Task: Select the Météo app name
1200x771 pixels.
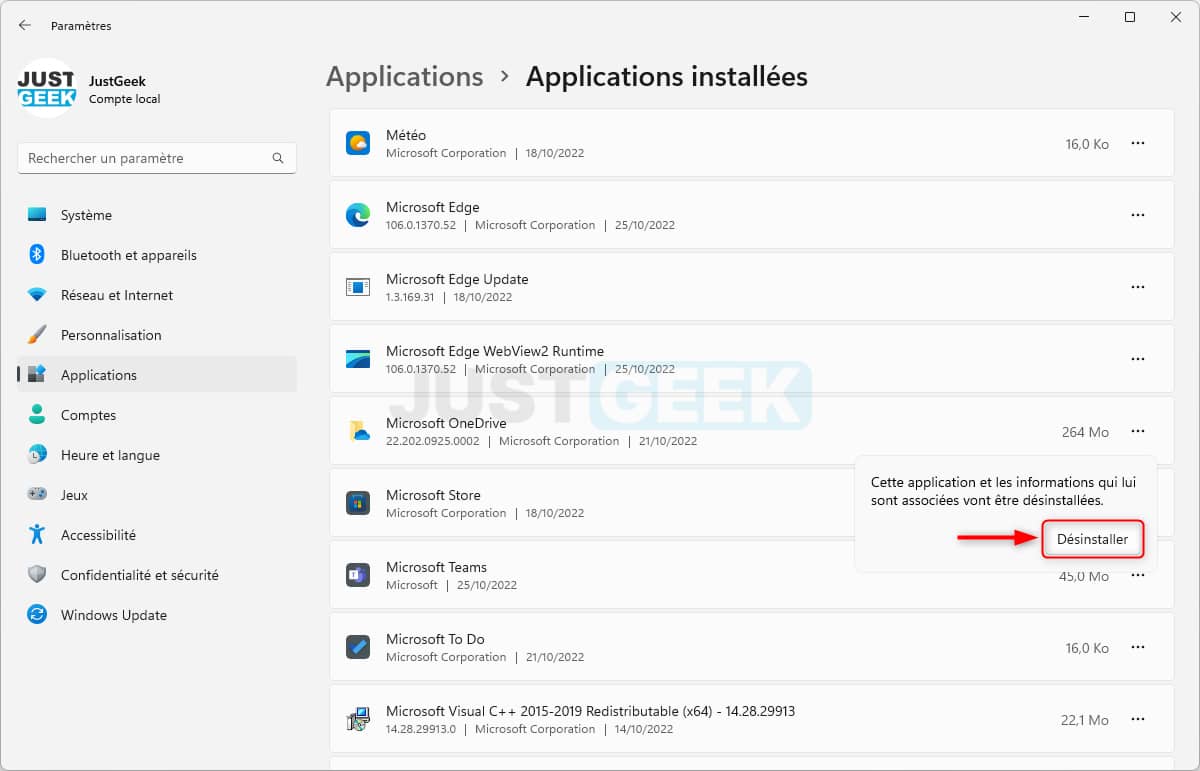Action: point(406,135)
